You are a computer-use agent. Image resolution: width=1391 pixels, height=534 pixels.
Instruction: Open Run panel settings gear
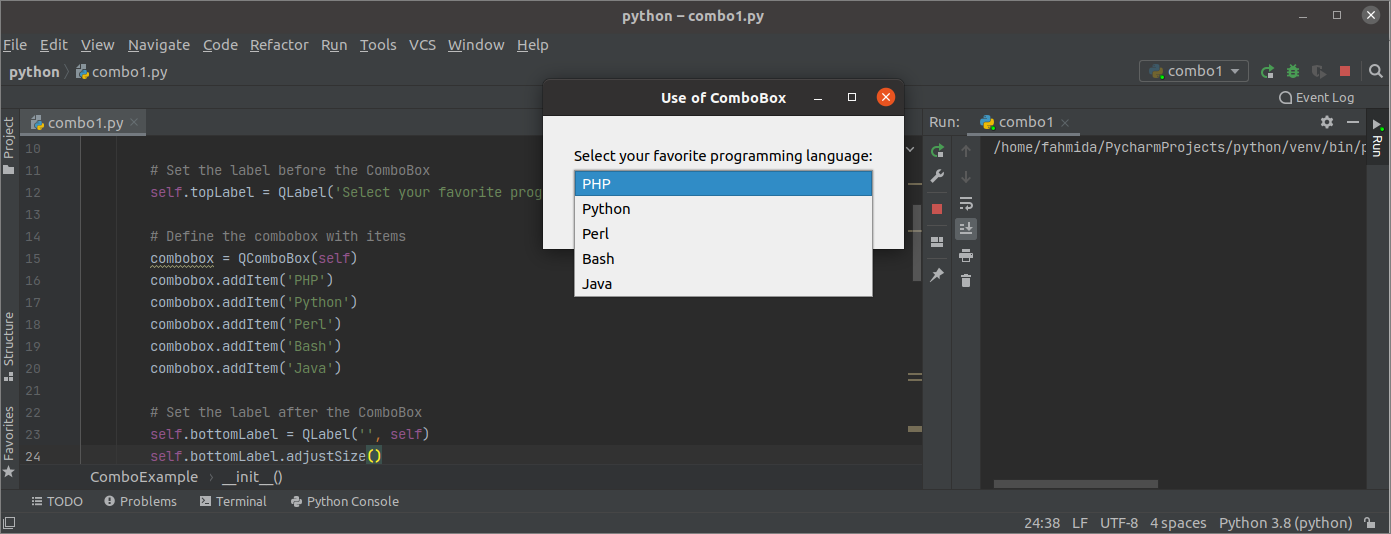pos(1327,122)
